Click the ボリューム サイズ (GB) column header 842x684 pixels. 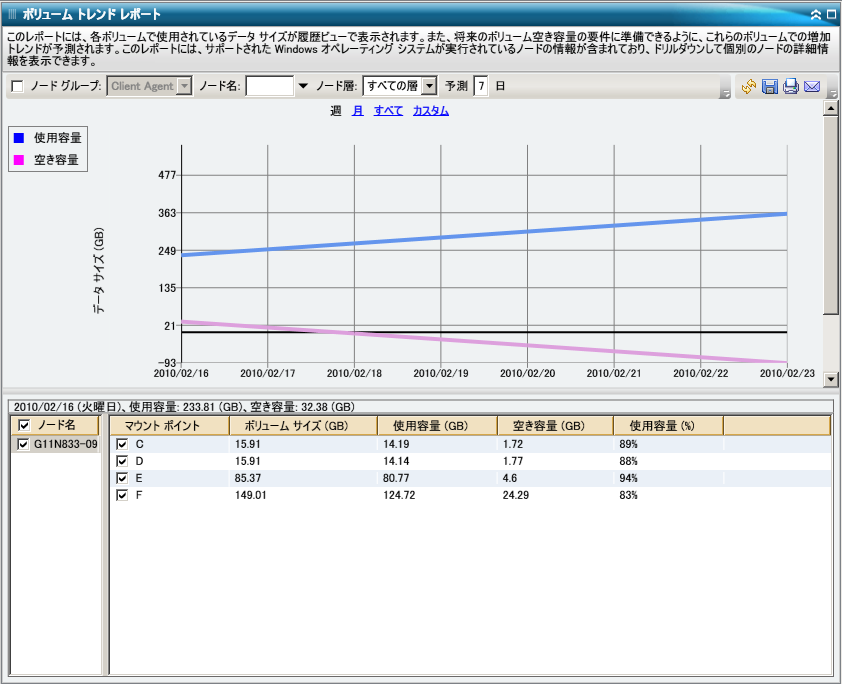pos(302,426)
